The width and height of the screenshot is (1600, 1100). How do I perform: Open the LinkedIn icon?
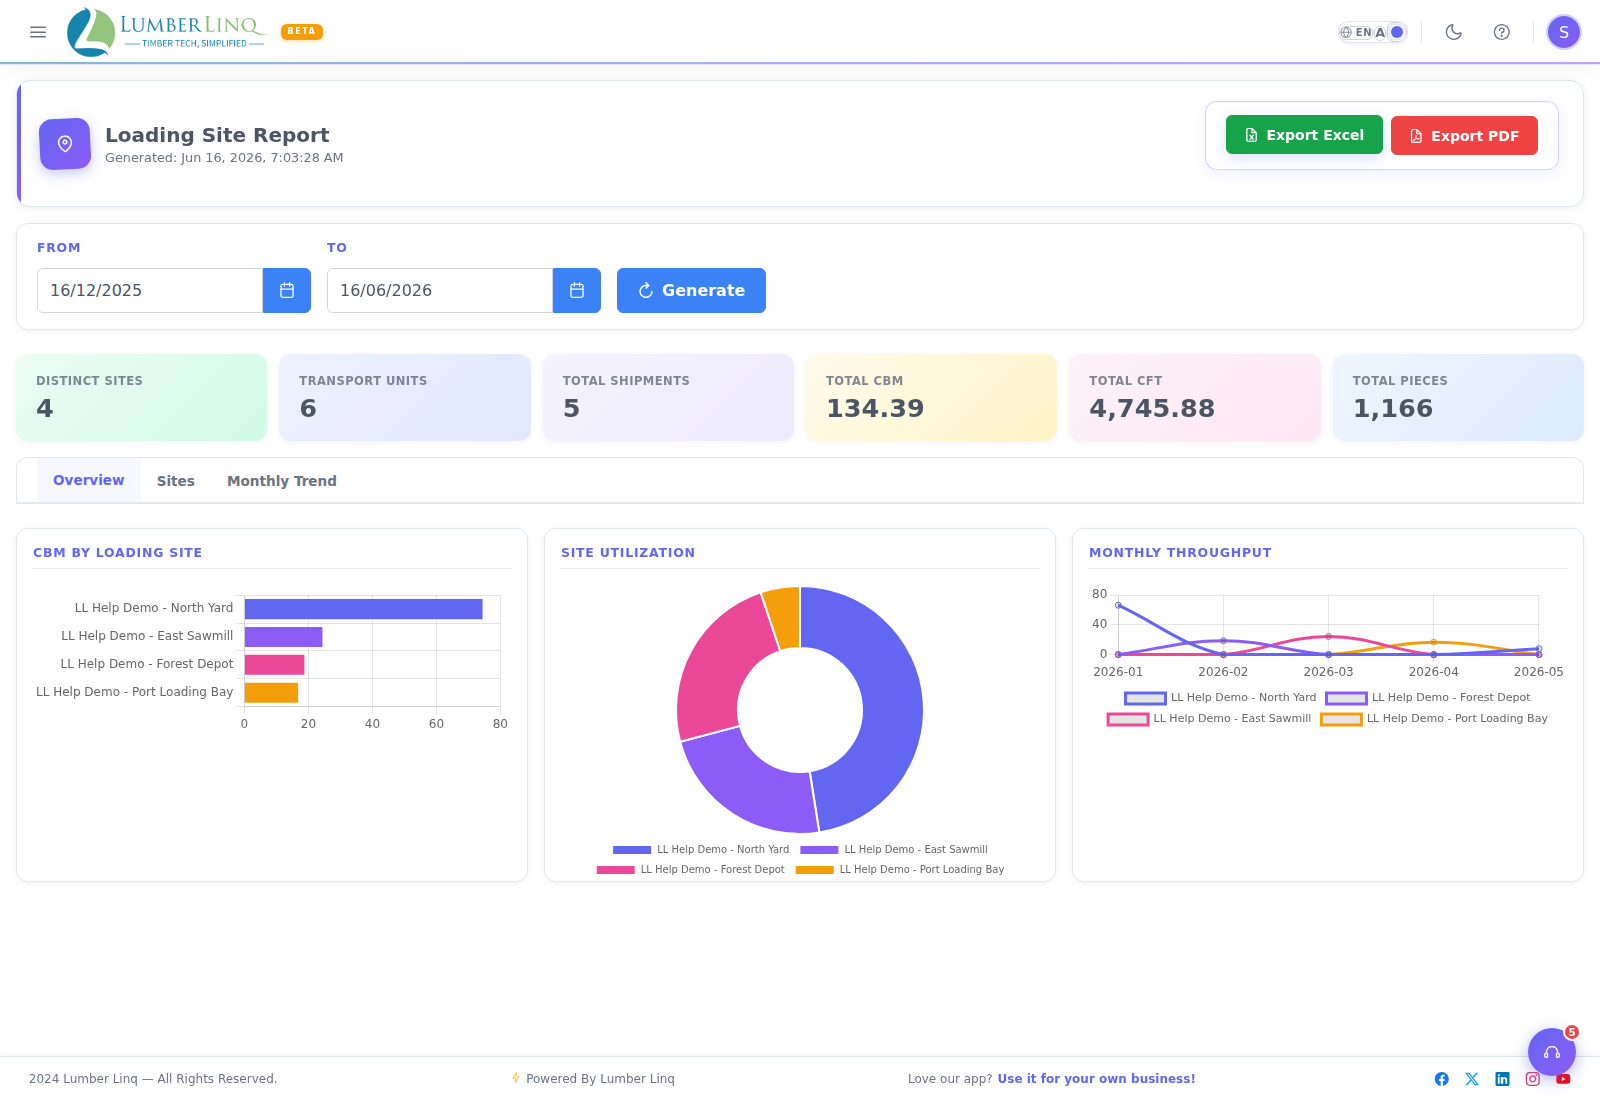tap(1502, 1079)
